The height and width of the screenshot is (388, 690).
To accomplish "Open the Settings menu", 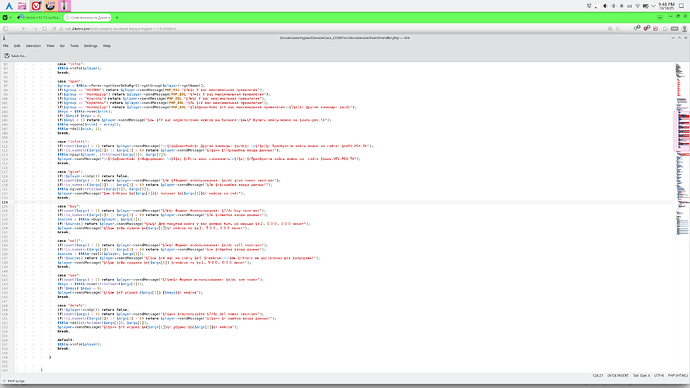I will coord(91,46).
